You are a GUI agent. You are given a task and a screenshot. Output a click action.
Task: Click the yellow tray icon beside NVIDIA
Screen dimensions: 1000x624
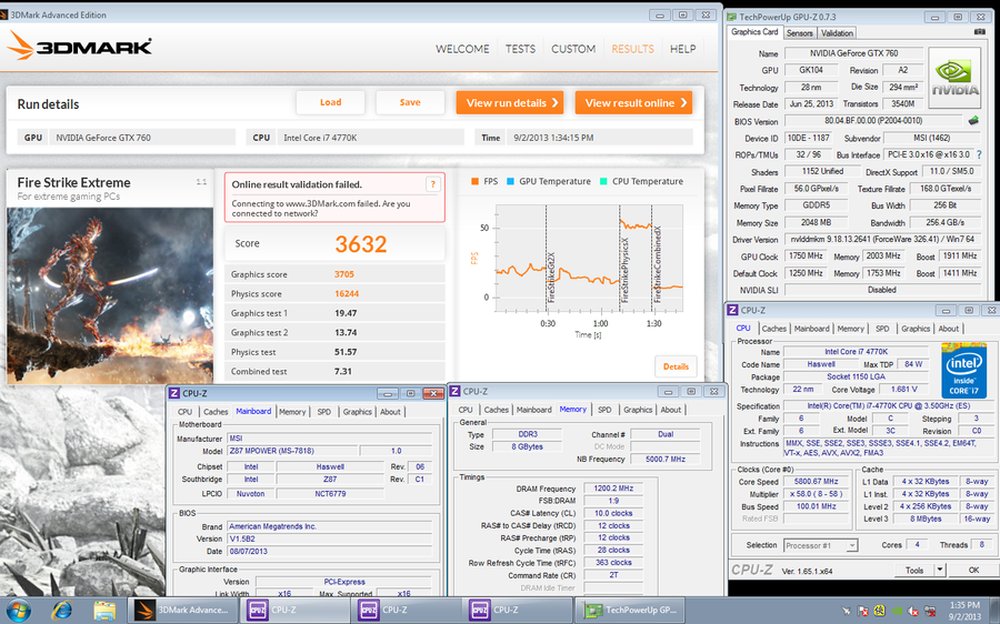[x=879, y=611]
